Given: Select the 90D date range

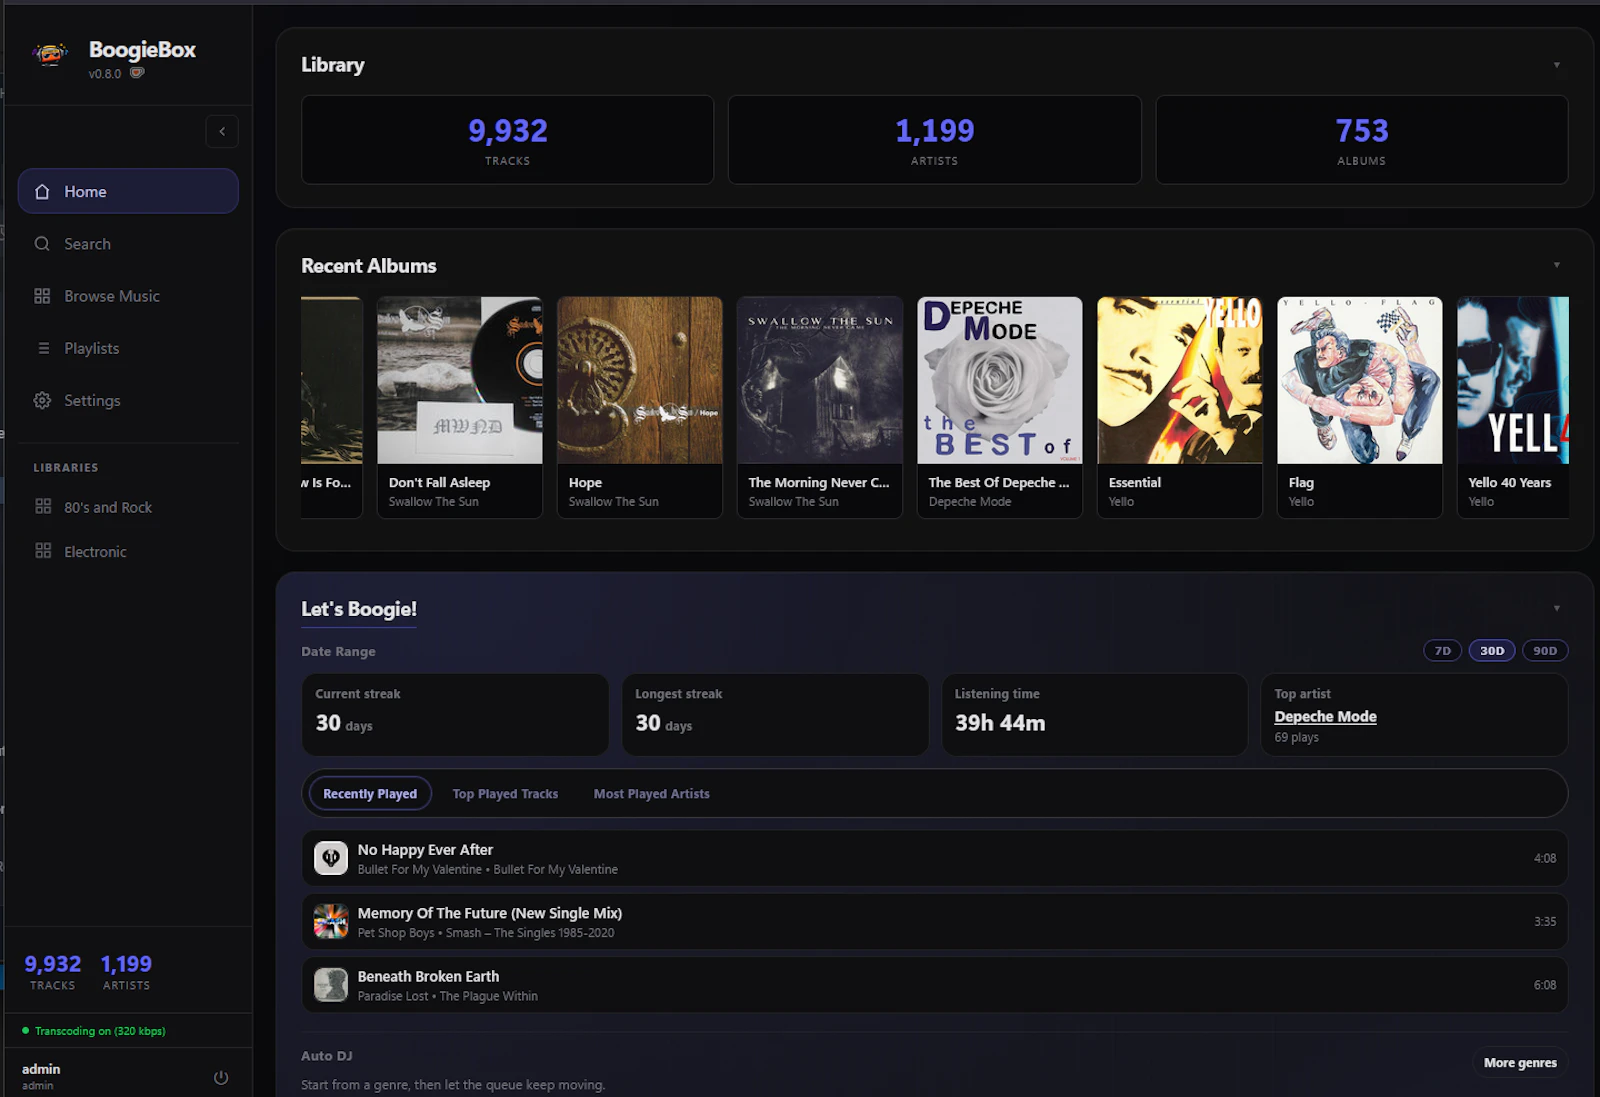Looking at the screenshot, I should click(x=1545, y=651).
